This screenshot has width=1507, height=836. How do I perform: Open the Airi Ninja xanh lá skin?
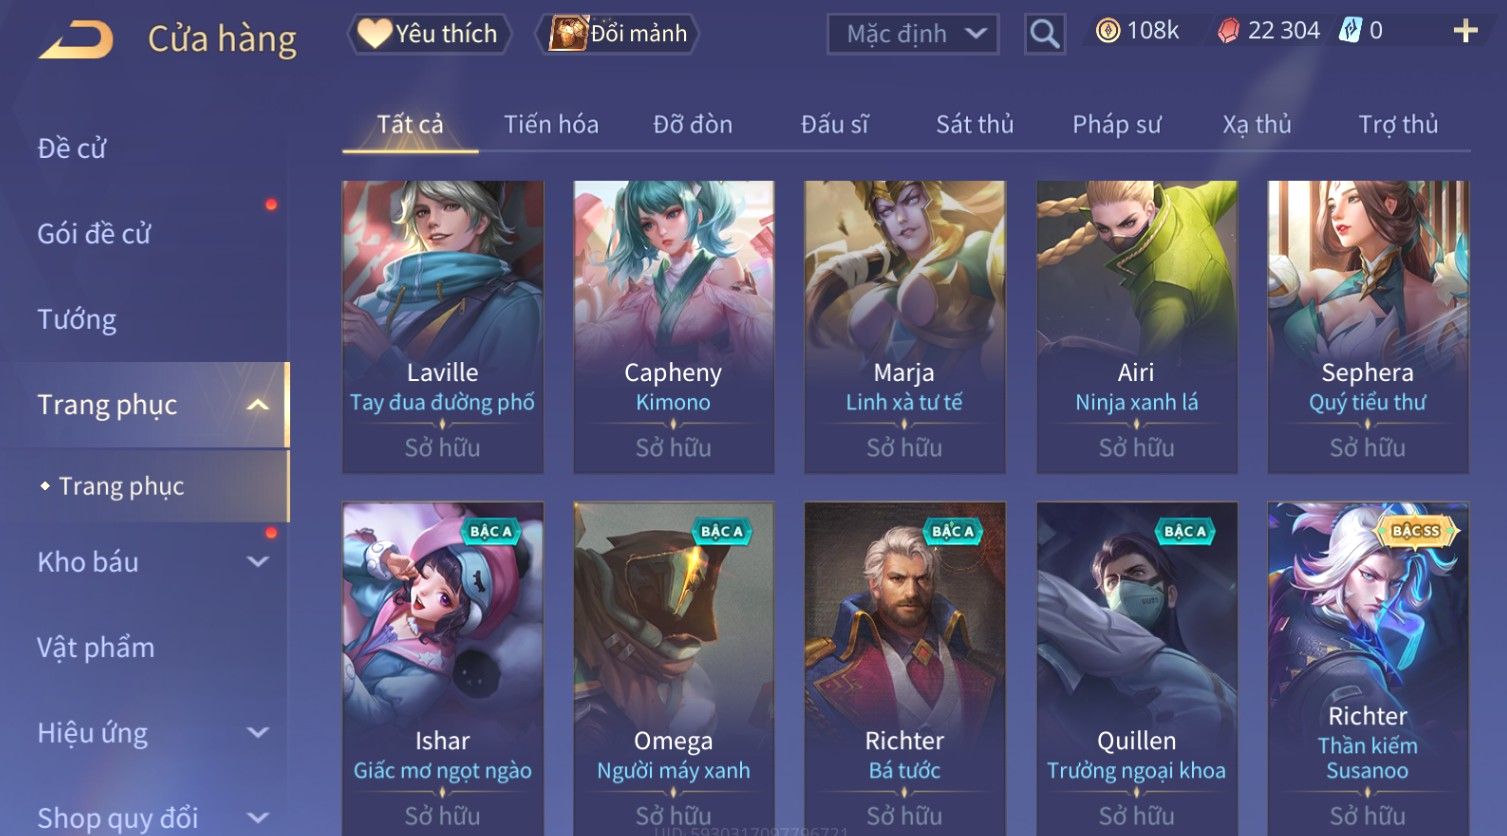(x=1136, y=327)
